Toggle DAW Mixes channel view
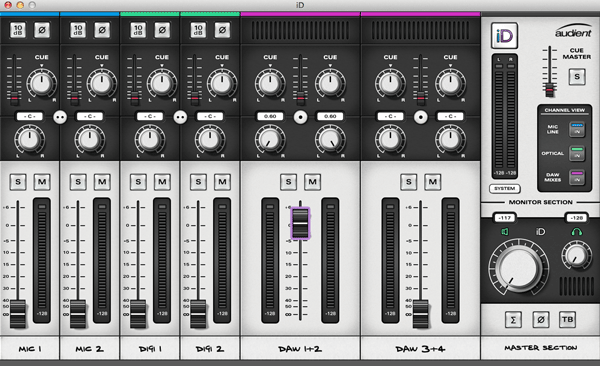600x366 pixels. (x=577, y=177)
